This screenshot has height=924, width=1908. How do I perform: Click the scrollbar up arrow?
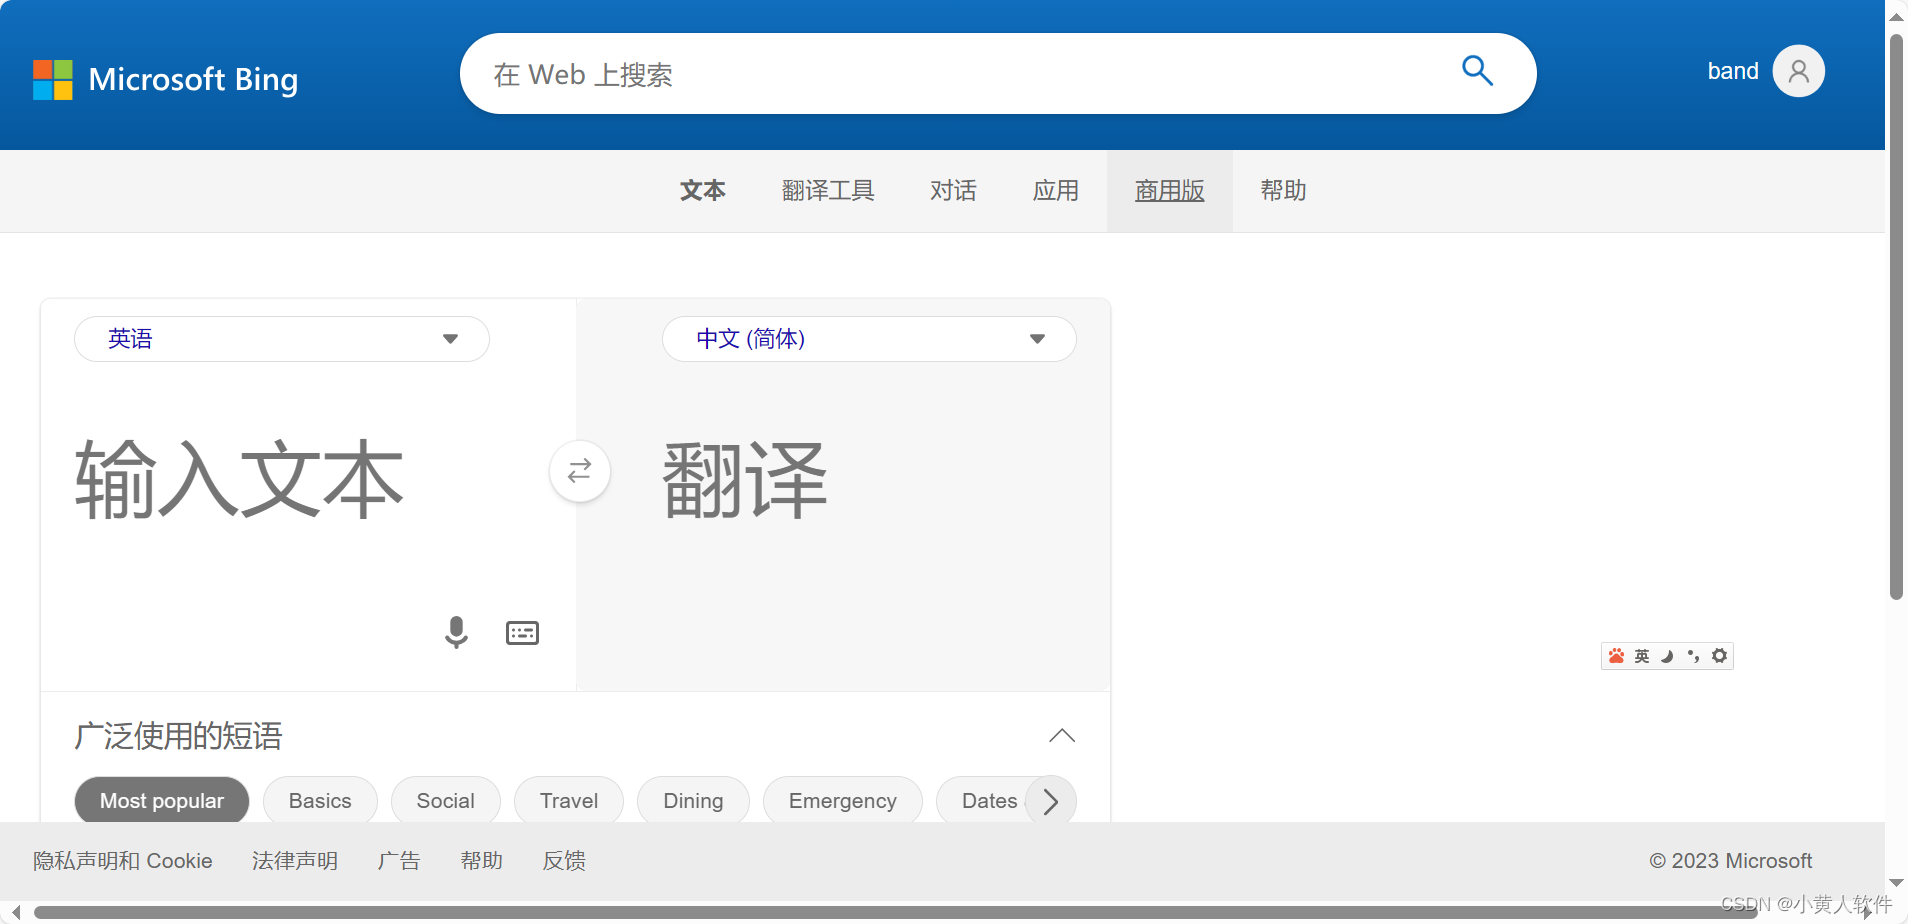coord(1896,15)
